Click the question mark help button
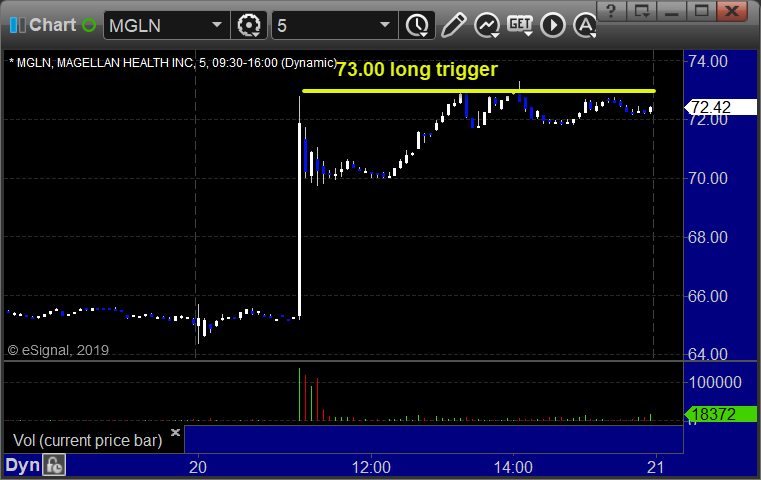This screenshot has height=480, width=761. (611, 11)
